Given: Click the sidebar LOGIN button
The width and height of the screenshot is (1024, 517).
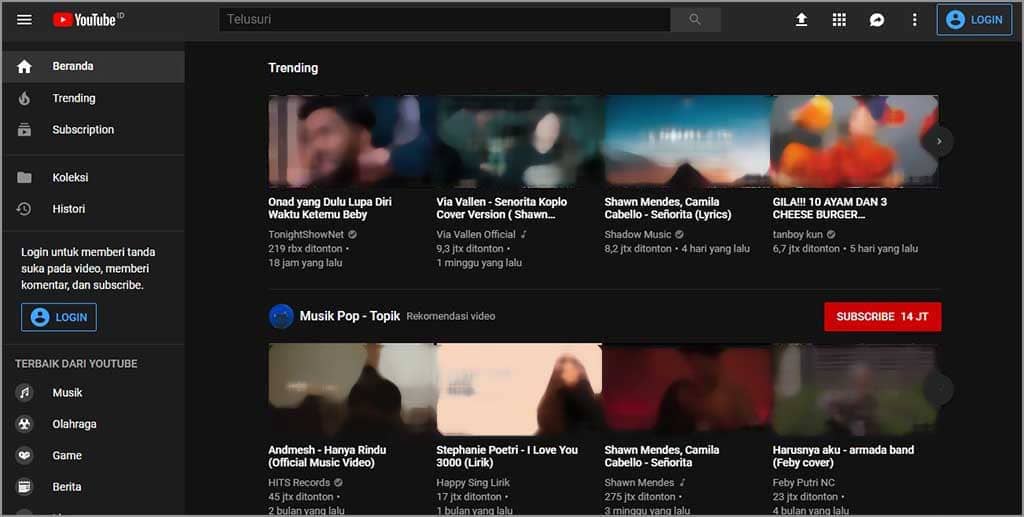Looking at the screenshot, I should click(x=59, y=317).
